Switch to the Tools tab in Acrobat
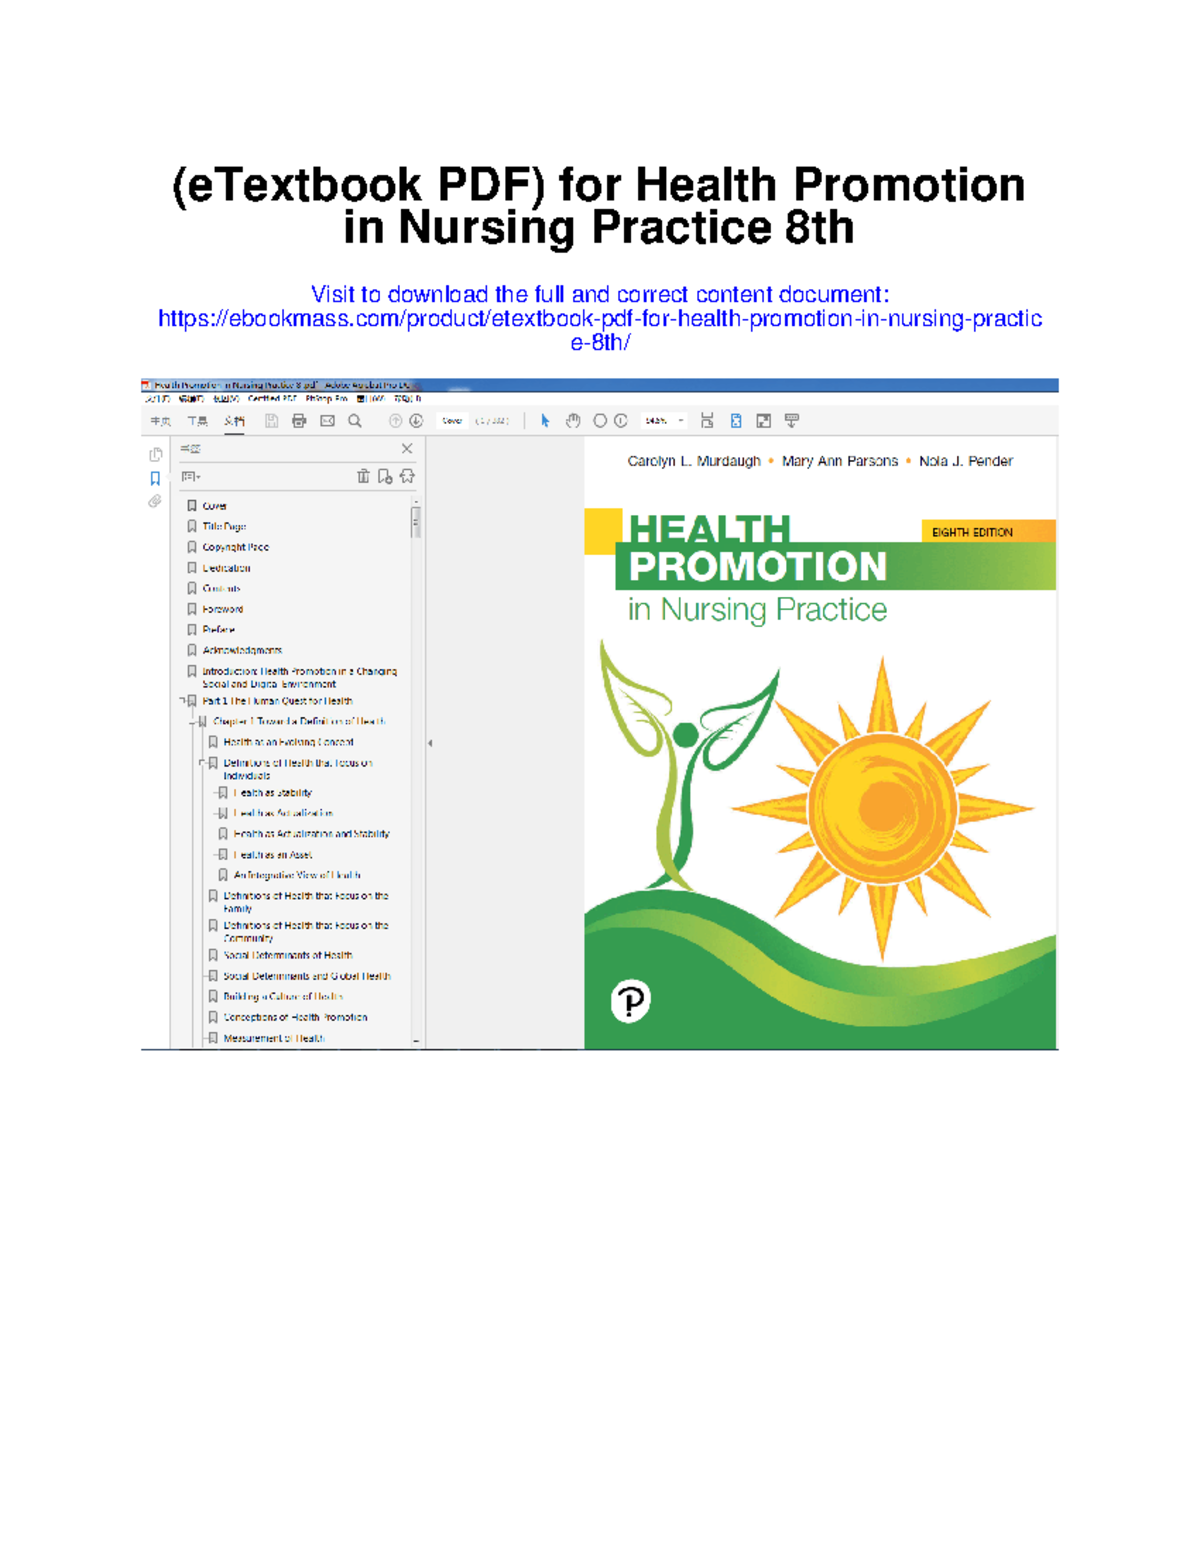The width and height of the screenshot is (1200, 1553). click(198, 421)
